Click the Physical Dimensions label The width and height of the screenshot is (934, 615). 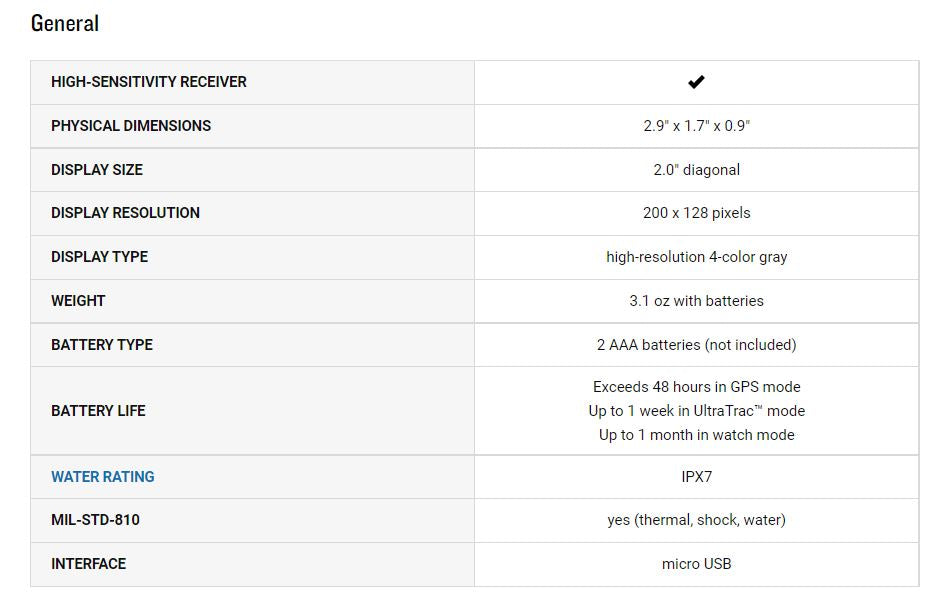[131, 126]
